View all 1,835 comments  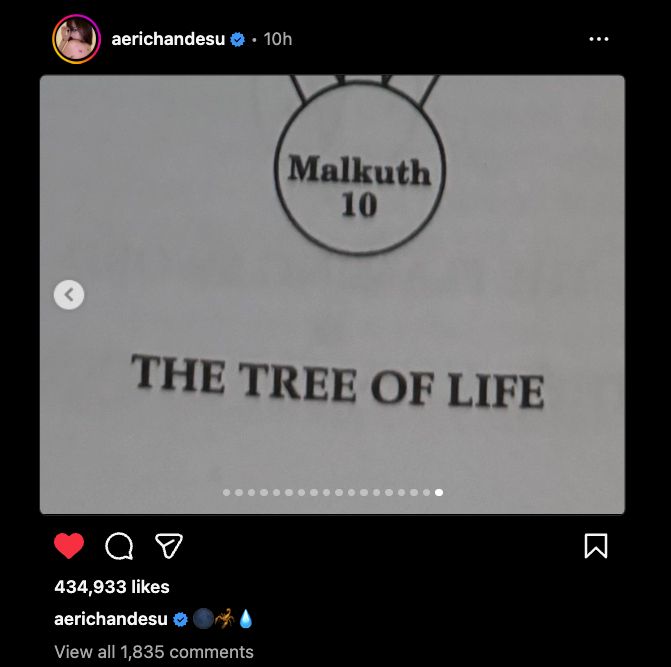154,652
